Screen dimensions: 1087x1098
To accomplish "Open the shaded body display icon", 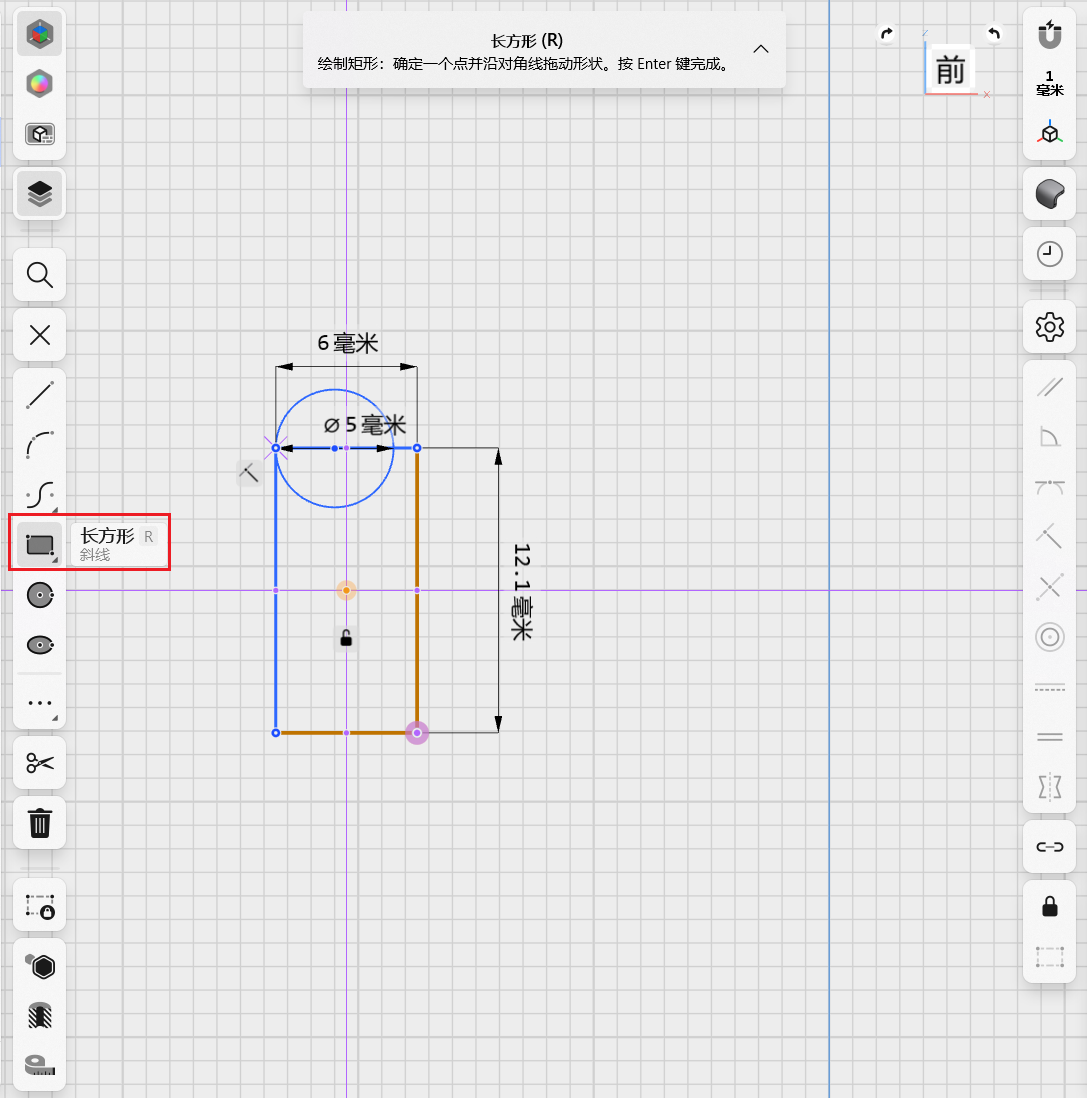I will pyautogui.click(x=1049, y=193).
